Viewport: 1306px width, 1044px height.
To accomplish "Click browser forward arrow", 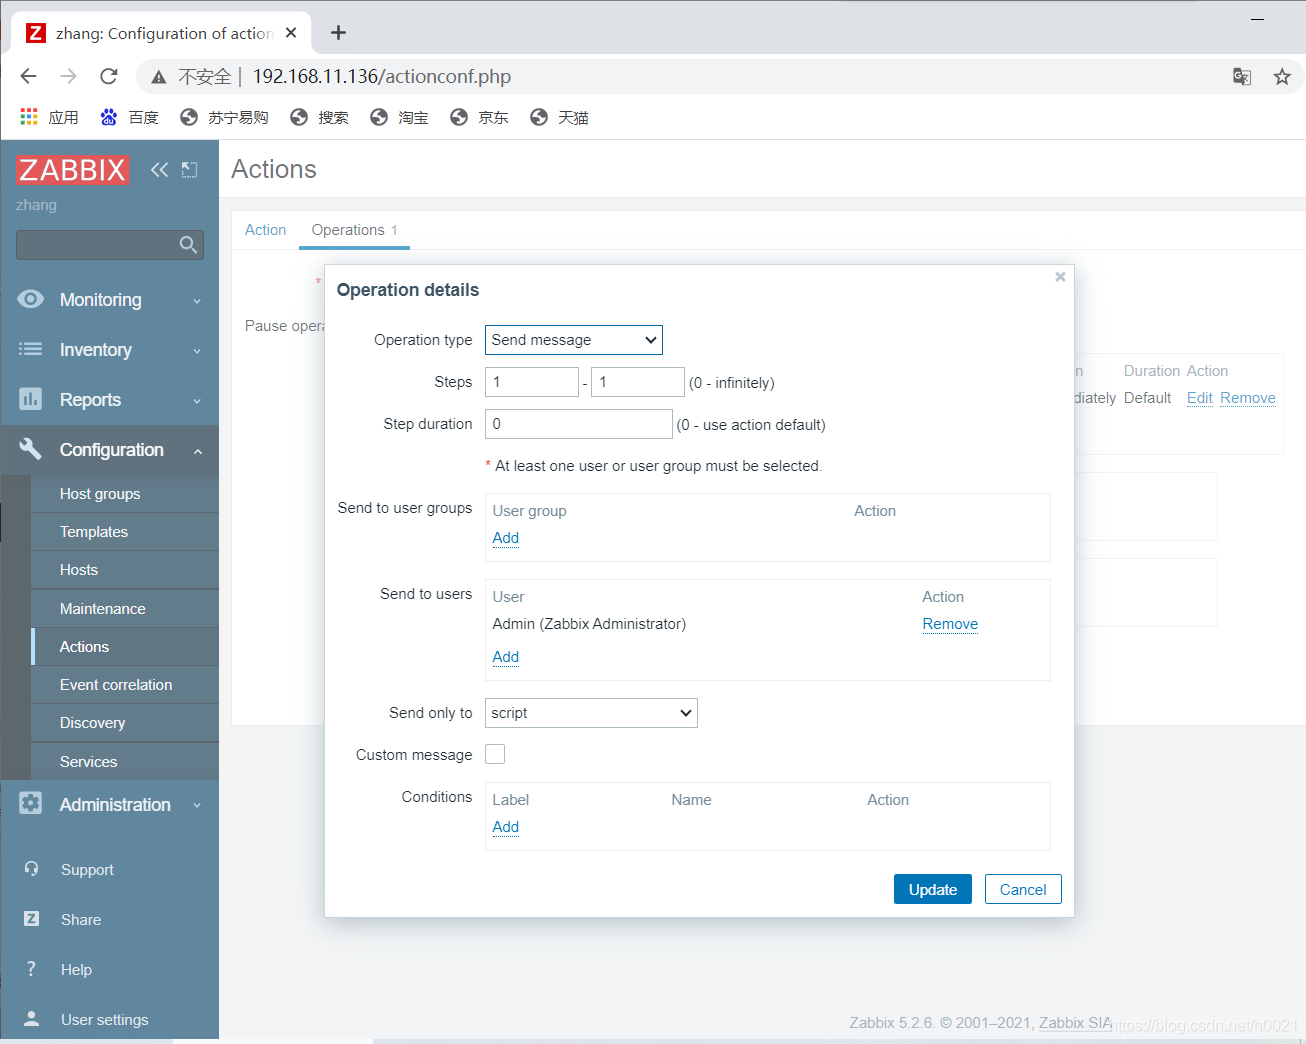I will pos(68,76).
